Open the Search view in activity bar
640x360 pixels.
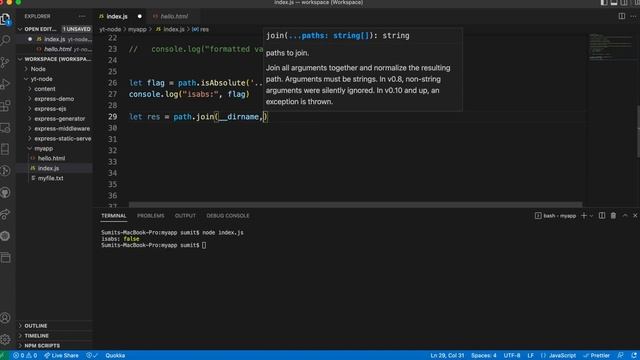tap(6, 40)
